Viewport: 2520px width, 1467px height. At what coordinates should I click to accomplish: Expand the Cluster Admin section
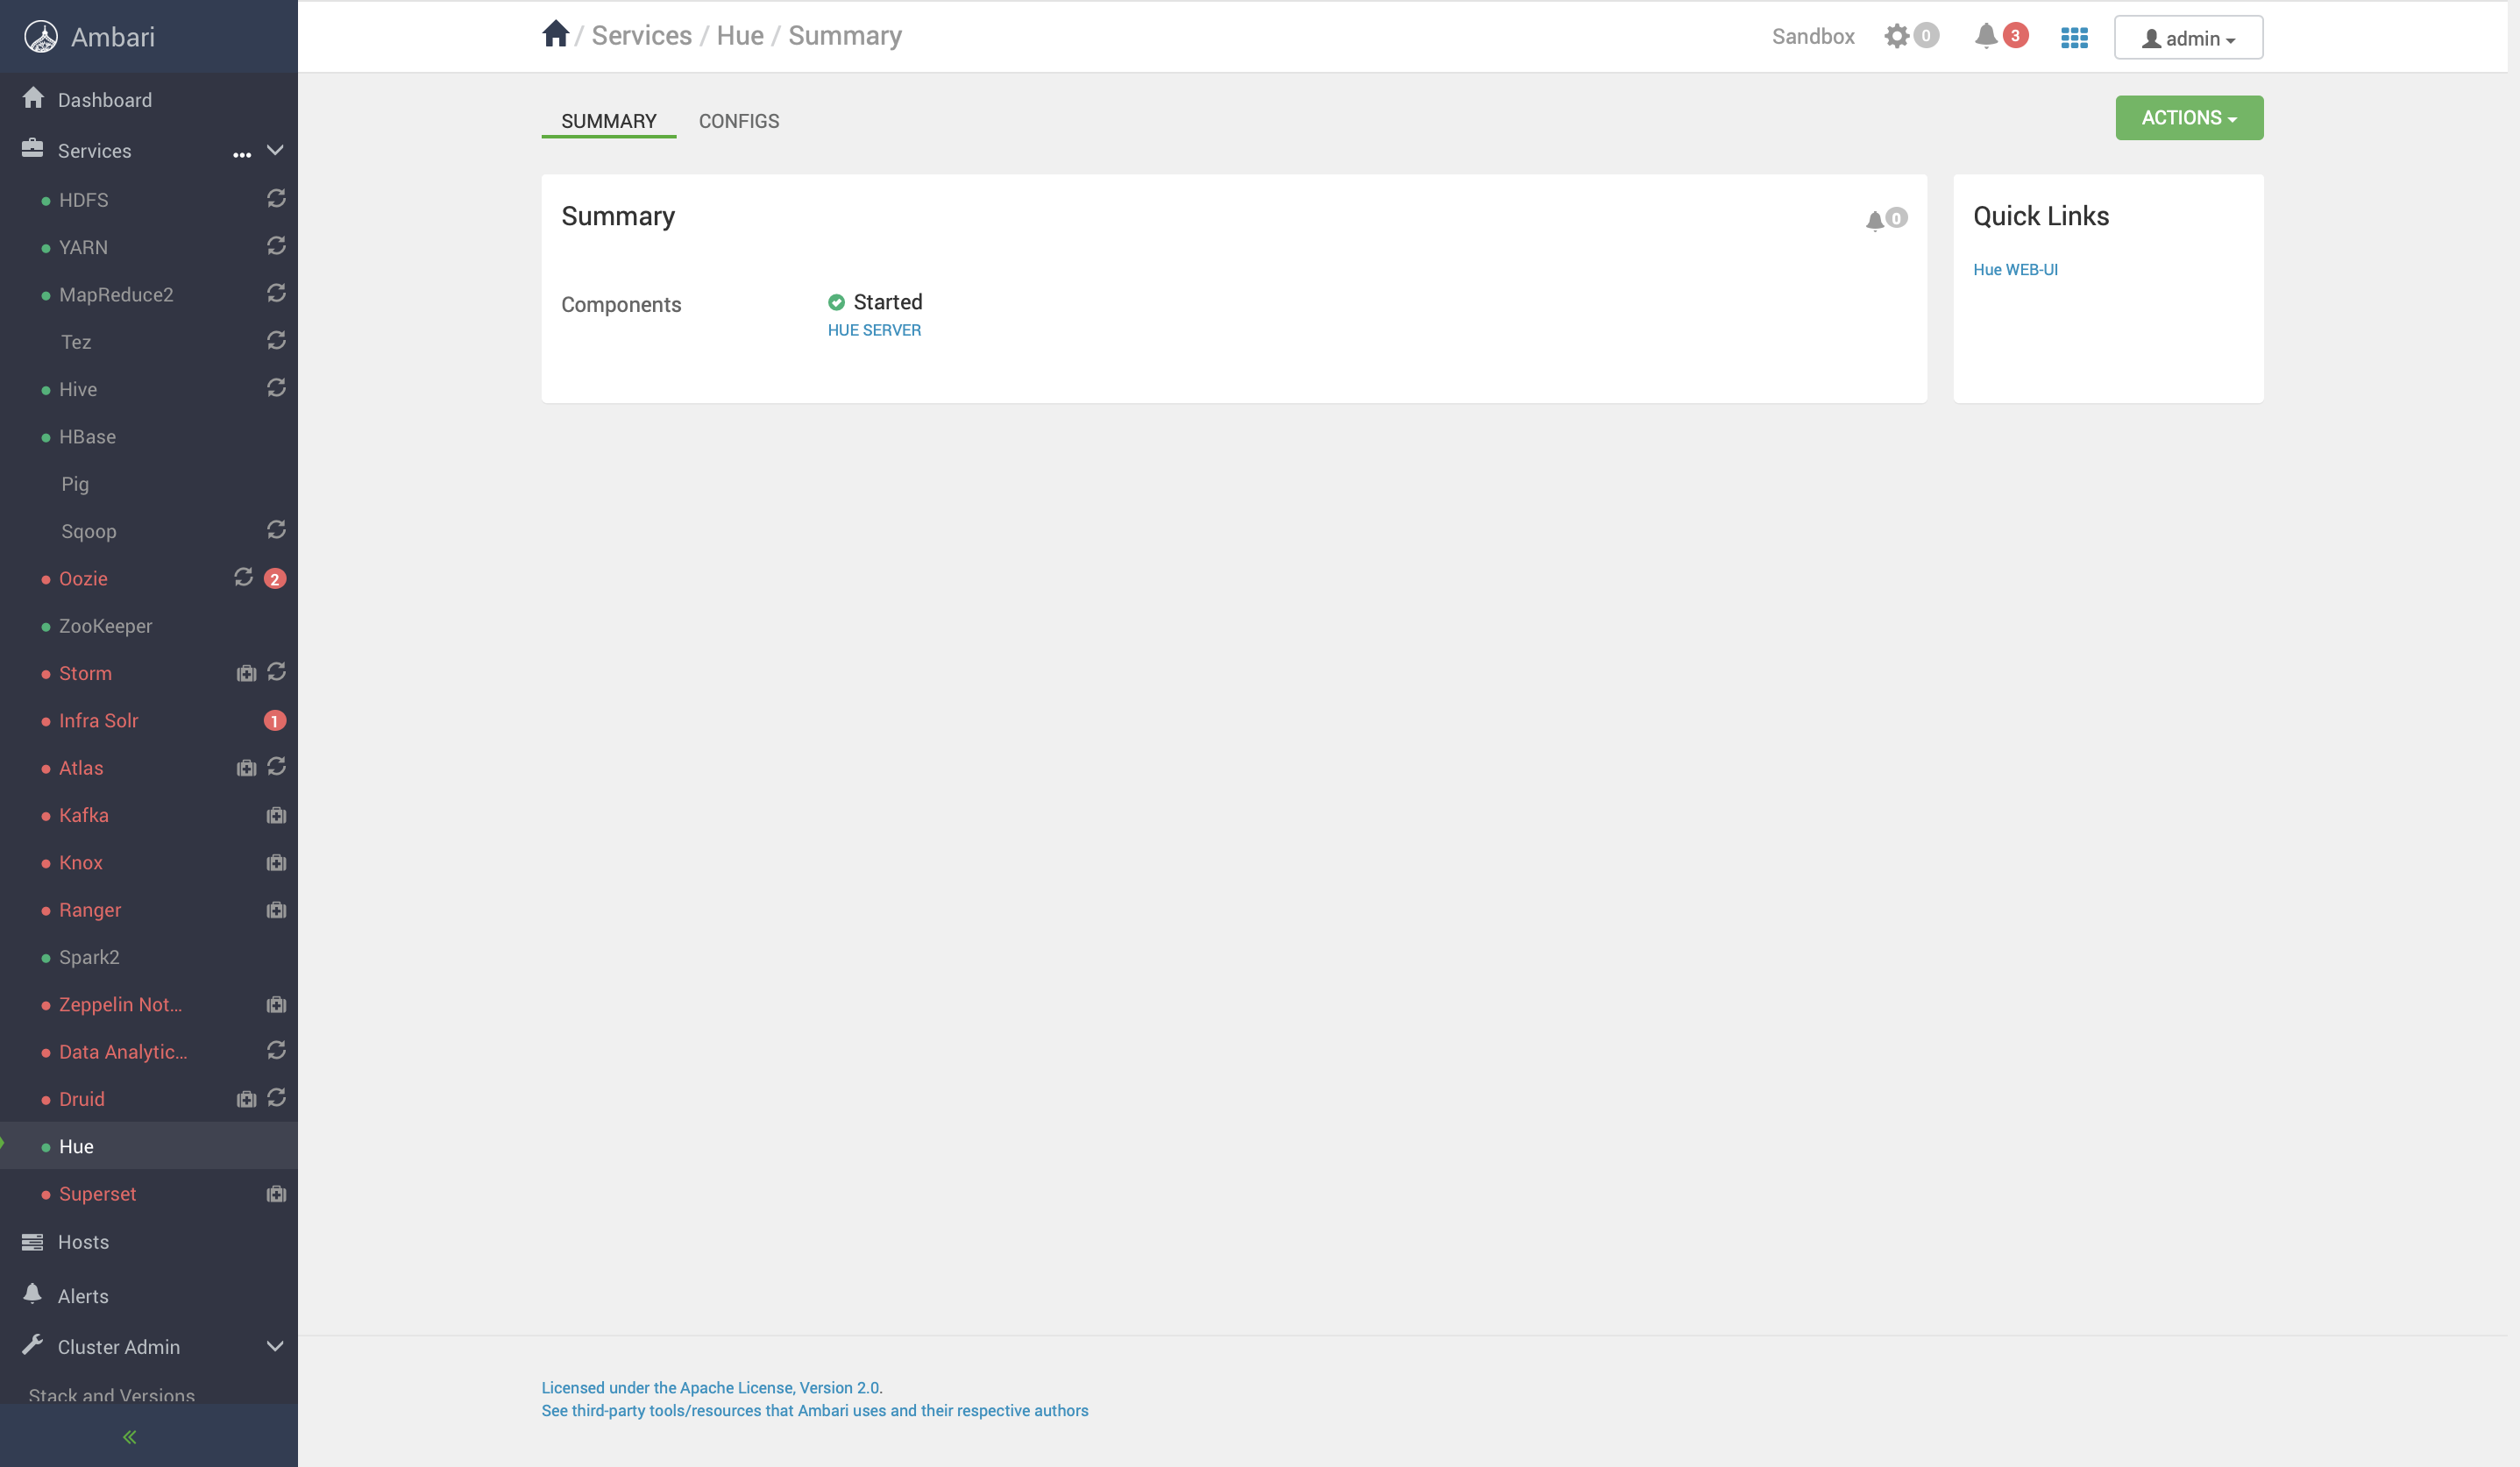pyautogui.click(x=275, y=1346)
